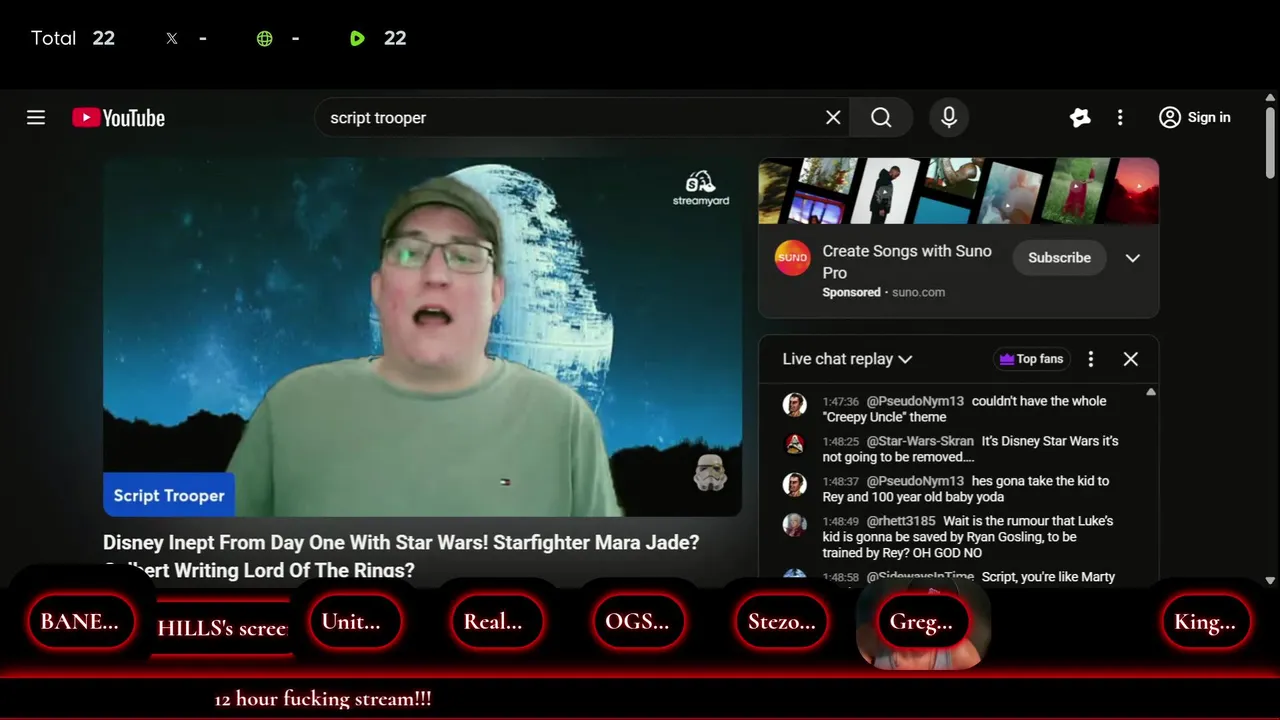Select the OGS... participant bubble
The image size is (1280, 720).
pos(638,621)
